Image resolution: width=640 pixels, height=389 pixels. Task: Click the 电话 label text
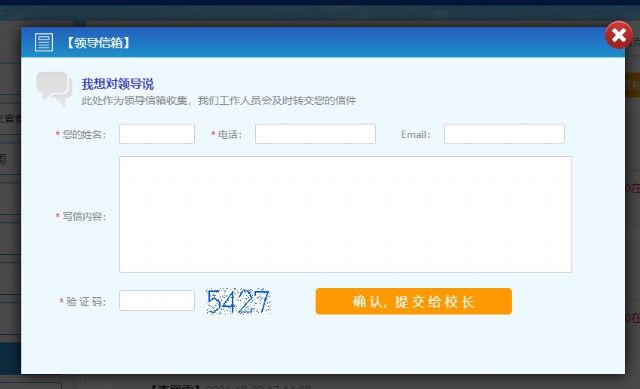click(230, 134)
